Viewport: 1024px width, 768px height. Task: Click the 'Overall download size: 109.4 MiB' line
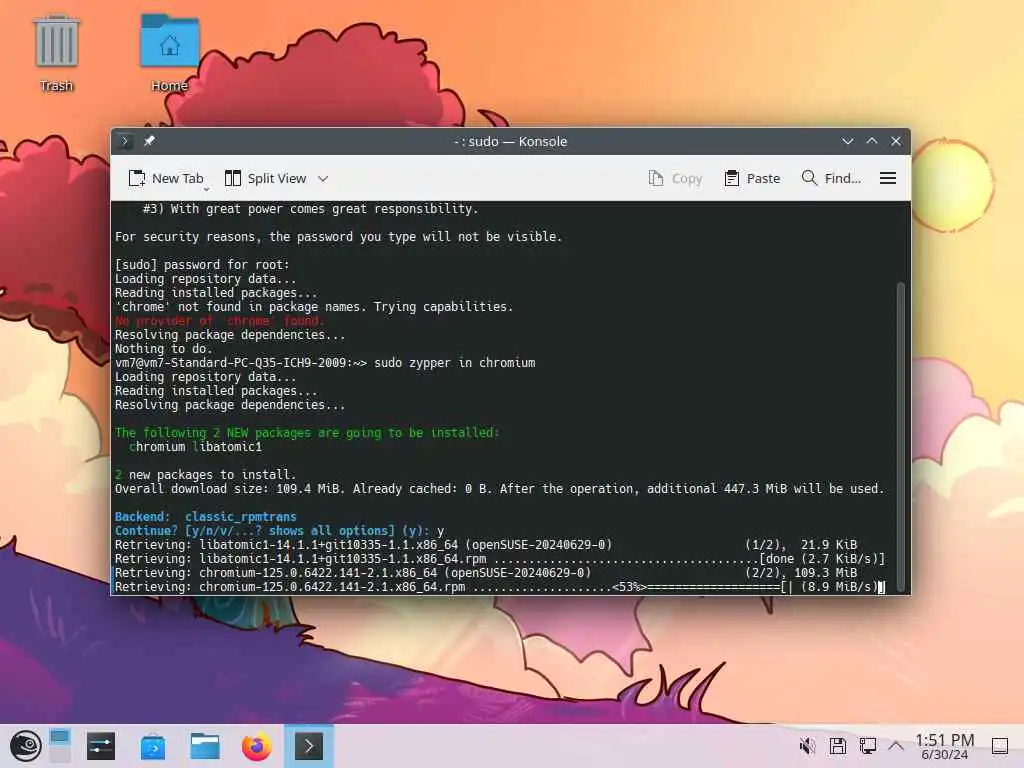coord(499,488)
